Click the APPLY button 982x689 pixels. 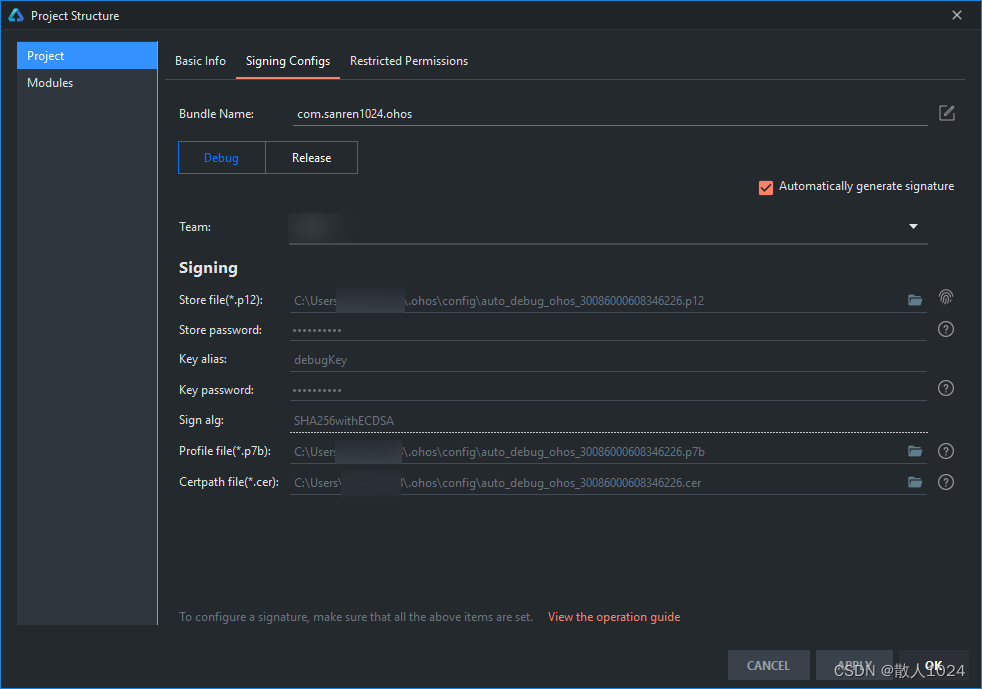point(854,665)
